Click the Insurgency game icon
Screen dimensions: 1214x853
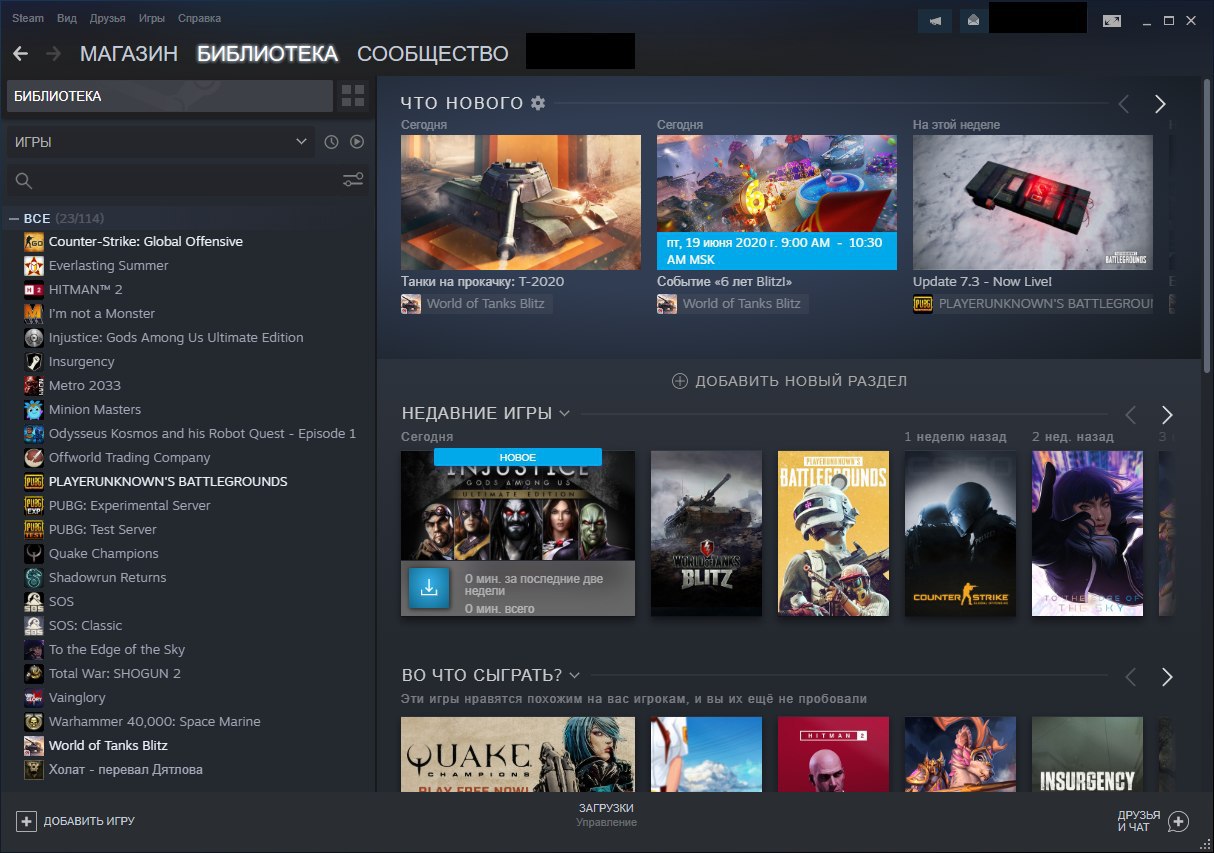coord(33,362)
